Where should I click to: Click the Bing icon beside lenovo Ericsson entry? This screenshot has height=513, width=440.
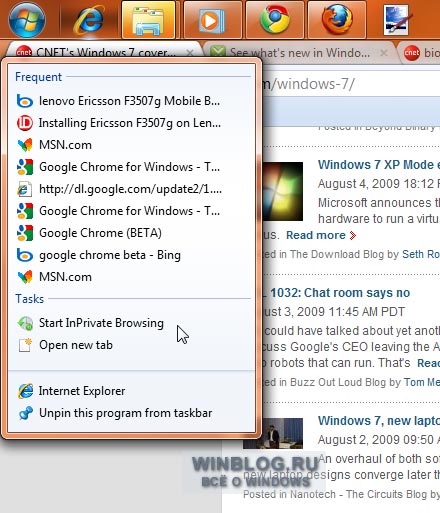[x=25, y=101]
